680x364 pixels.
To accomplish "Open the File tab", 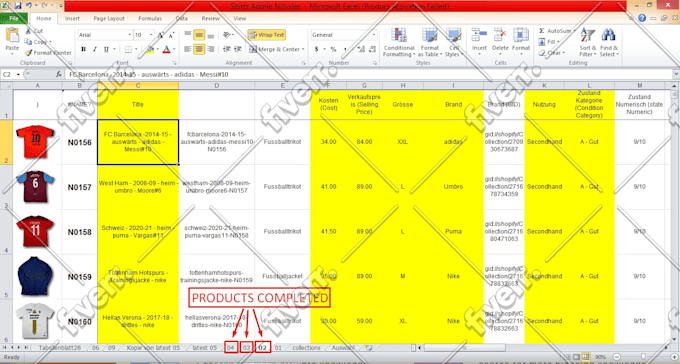I will [14, 19].
